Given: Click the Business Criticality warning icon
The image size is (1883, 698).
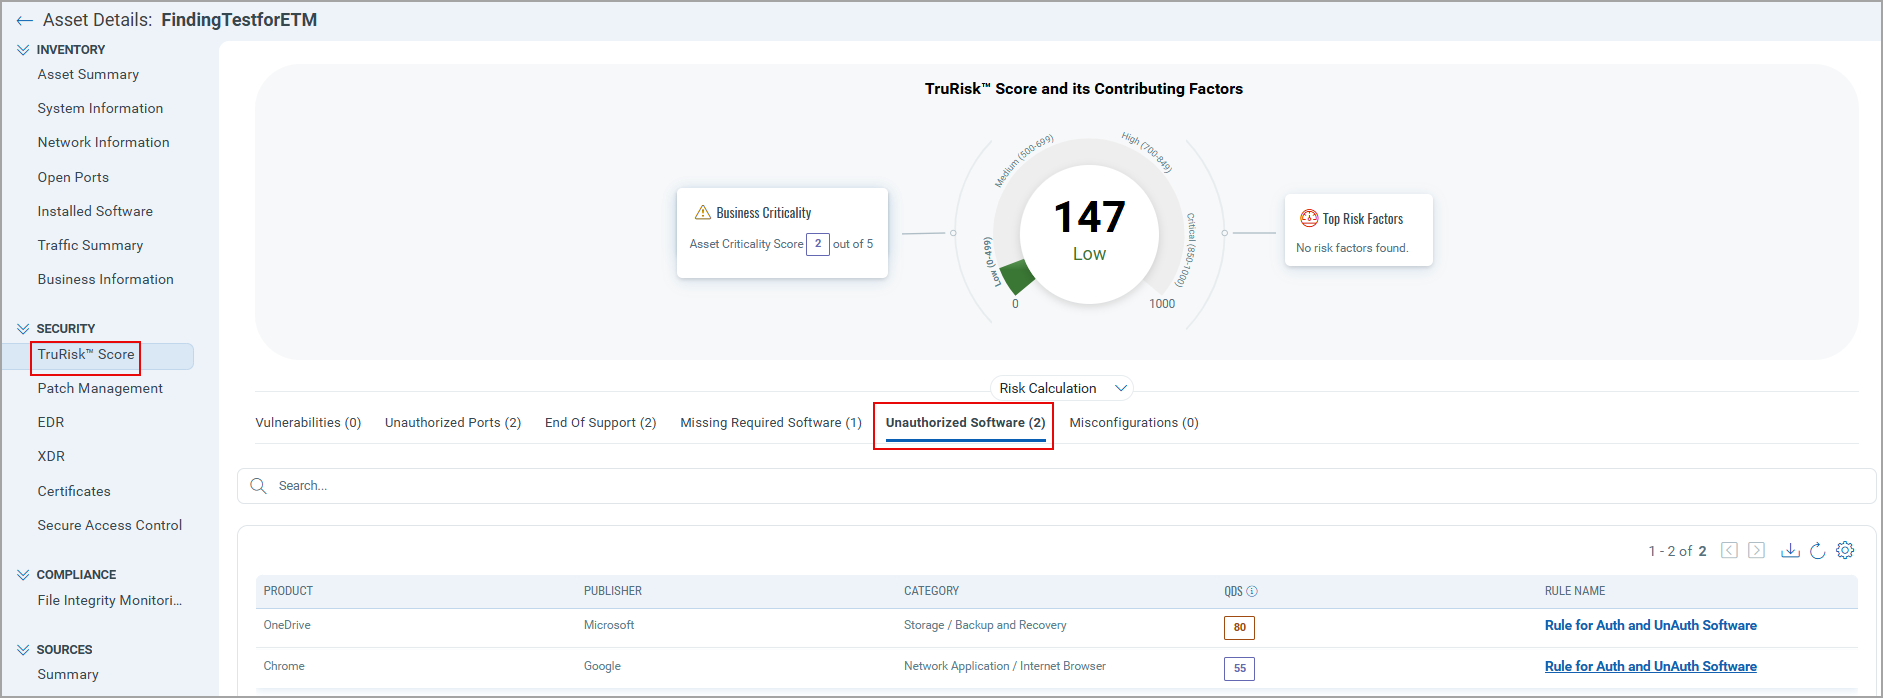Looking at the screenshot, I should pyautogui.click(x=703, y=212).
